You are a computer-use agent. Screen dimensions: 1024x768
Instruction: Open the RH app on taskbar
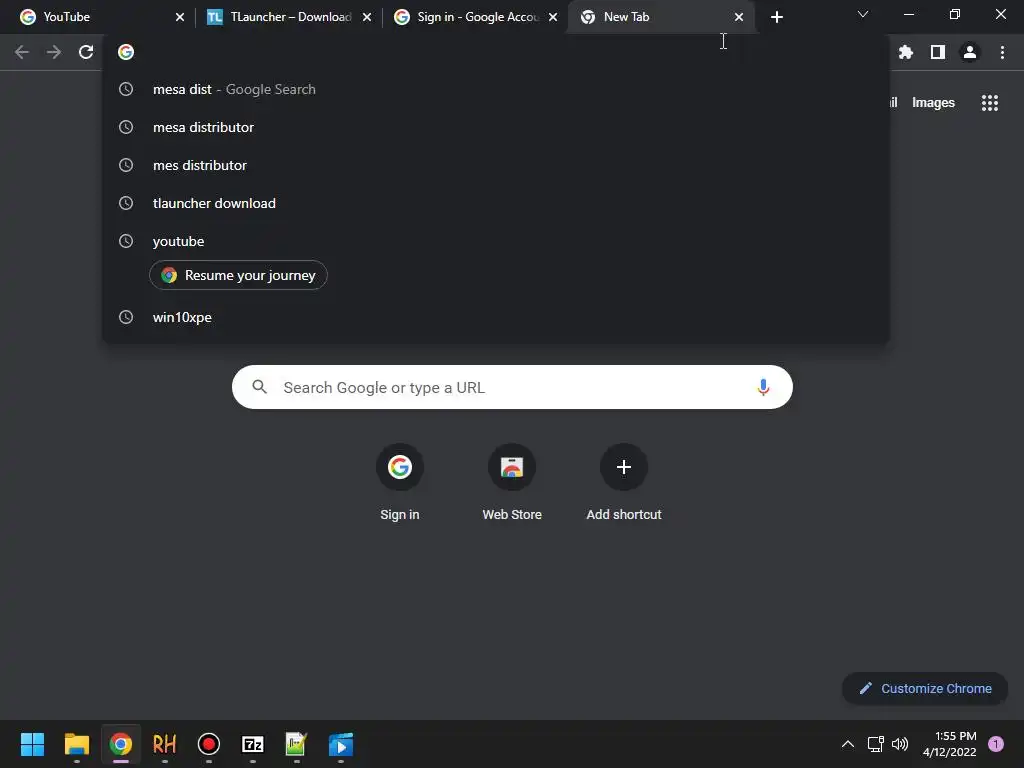[165, 744]
